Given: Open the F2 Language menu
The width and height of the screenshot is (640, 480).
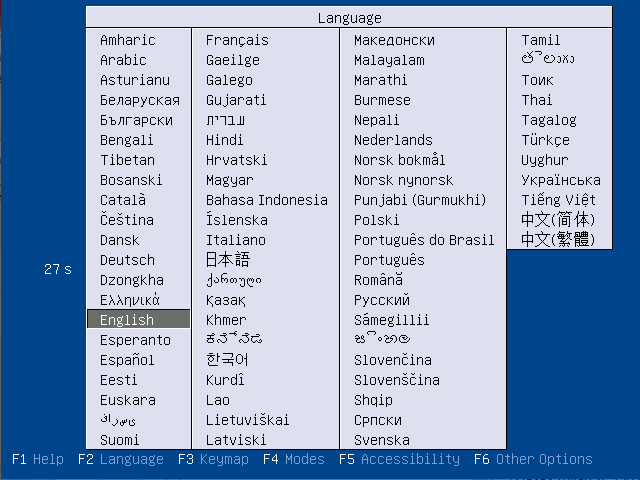Looking at the screenshot, I should [121, 459].
